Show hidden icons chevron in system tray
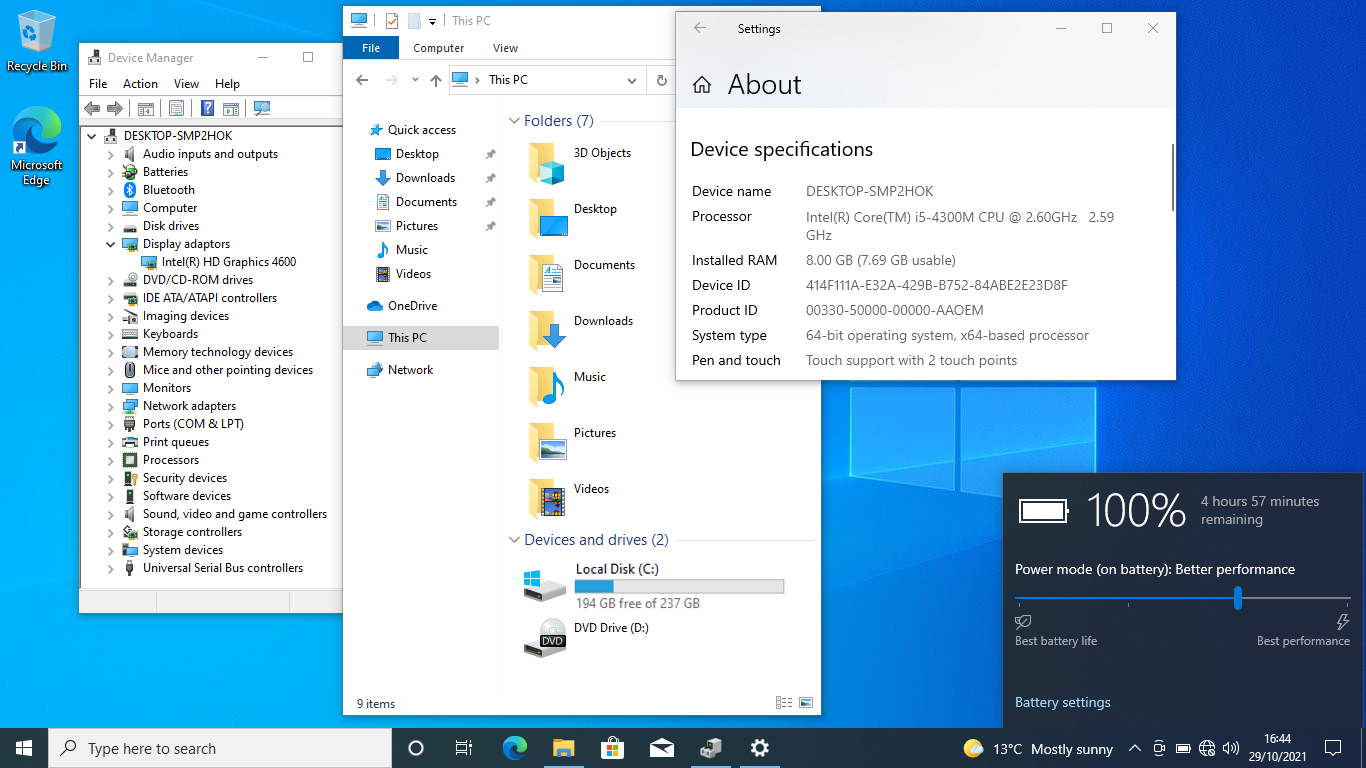The image size is (1366, 768). 1134,748
